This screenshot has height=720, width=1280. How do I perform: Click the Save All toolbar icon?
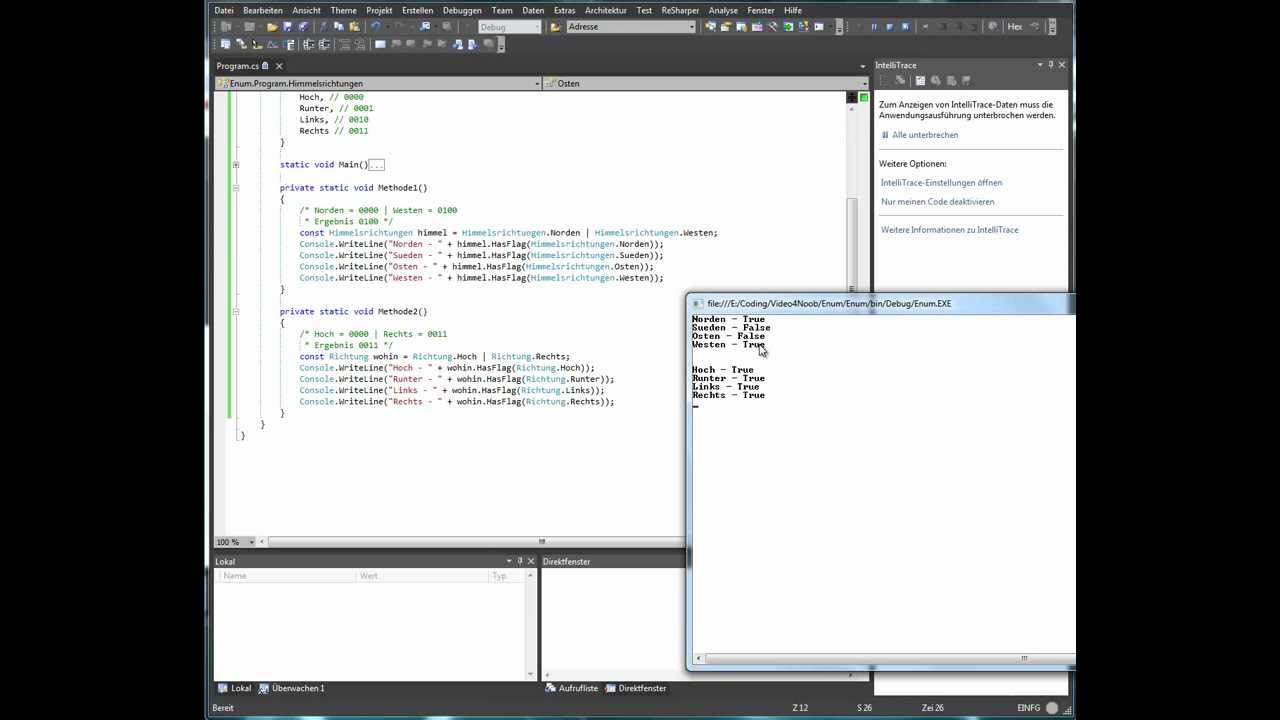click(x=303, y=27)
